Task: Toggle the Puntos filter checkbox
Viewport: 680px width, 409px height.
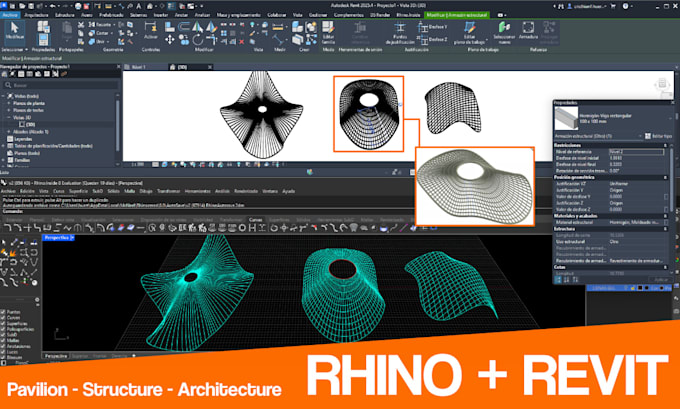Action: tap(3, 312)
